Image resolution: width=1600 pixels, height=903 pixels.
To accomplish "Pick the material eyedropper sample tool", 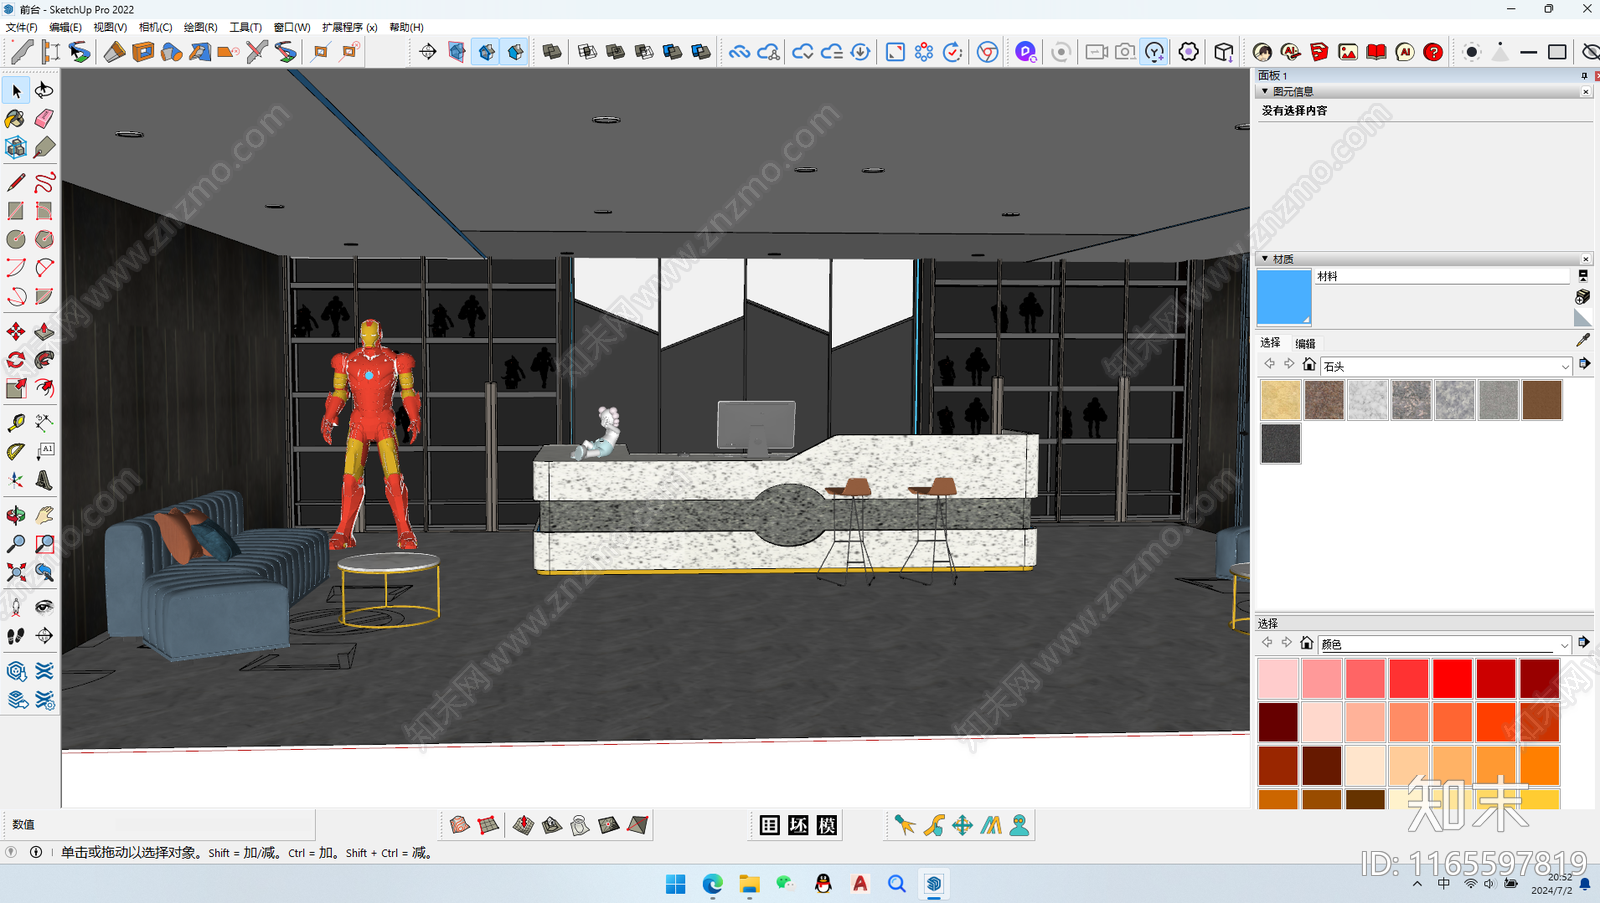I will click(1583, 341).
